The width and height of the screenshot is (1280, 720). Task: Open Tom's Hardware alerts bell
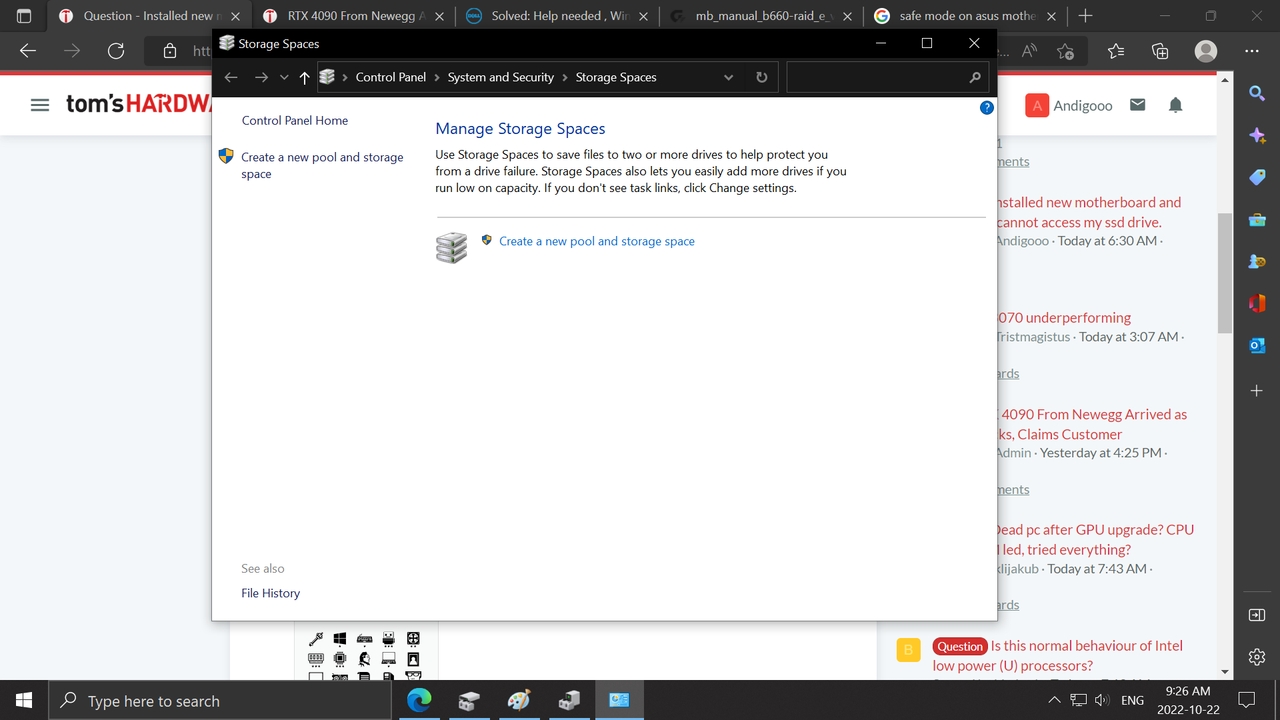pos(1175,104)
